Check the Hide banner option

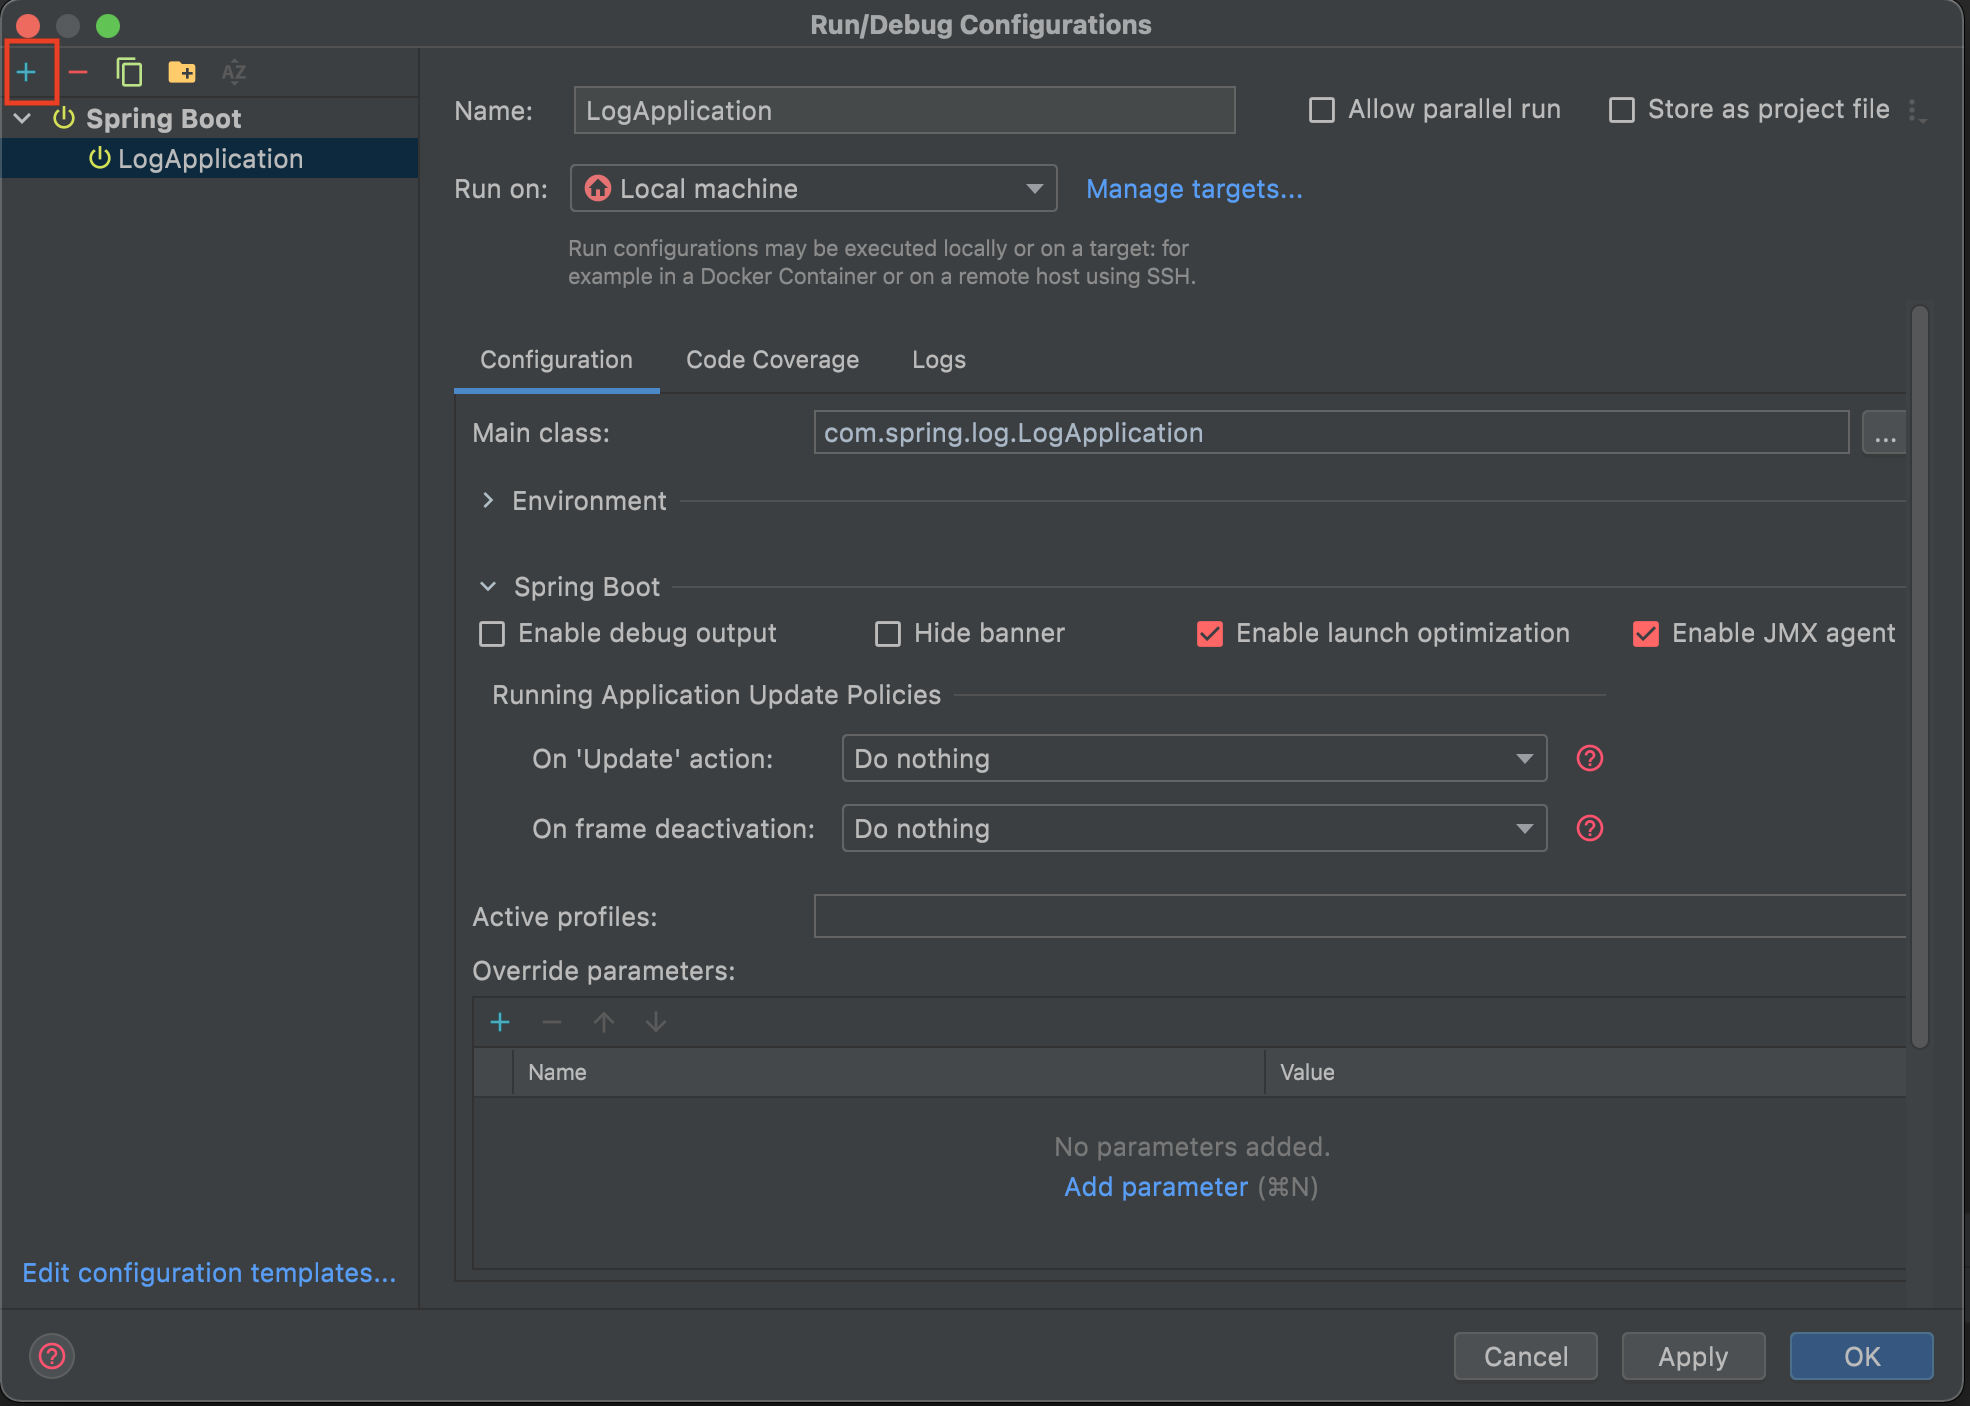[888, 634]
